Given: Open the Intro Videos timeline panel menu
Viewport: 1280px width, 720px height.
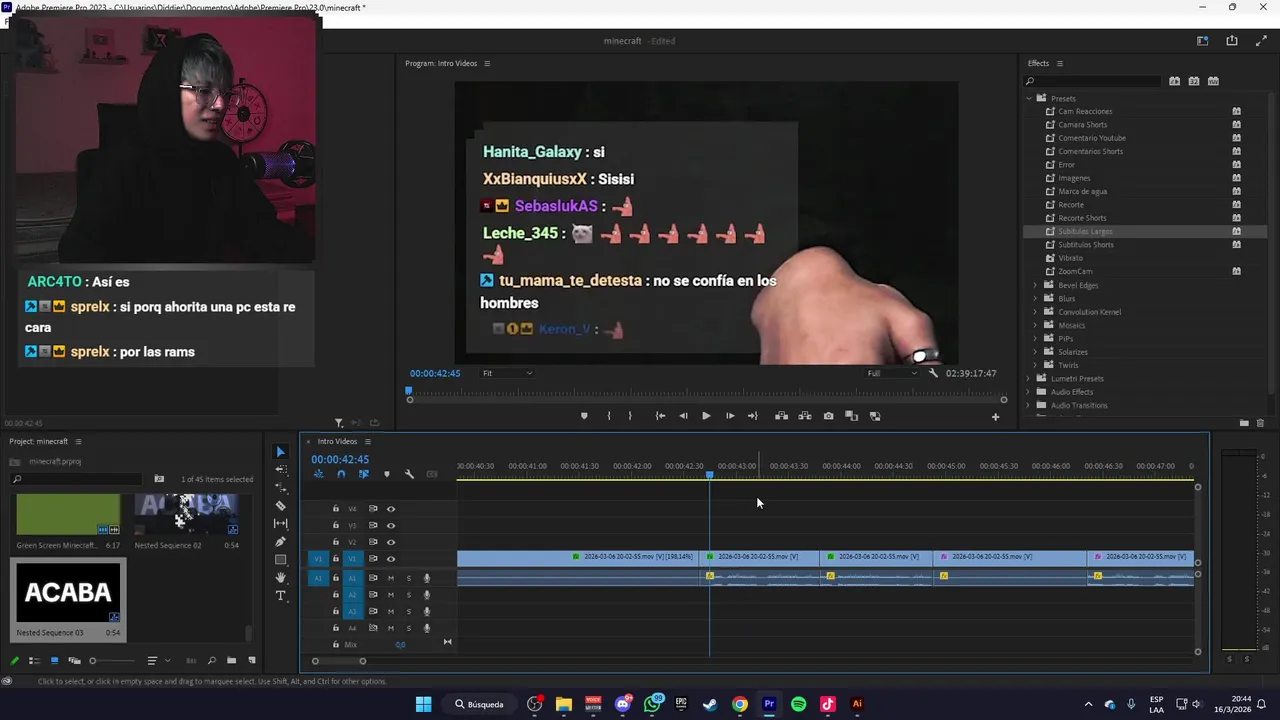Looking at the screenshot, I should pyautogui.click(x=367, y=441).
